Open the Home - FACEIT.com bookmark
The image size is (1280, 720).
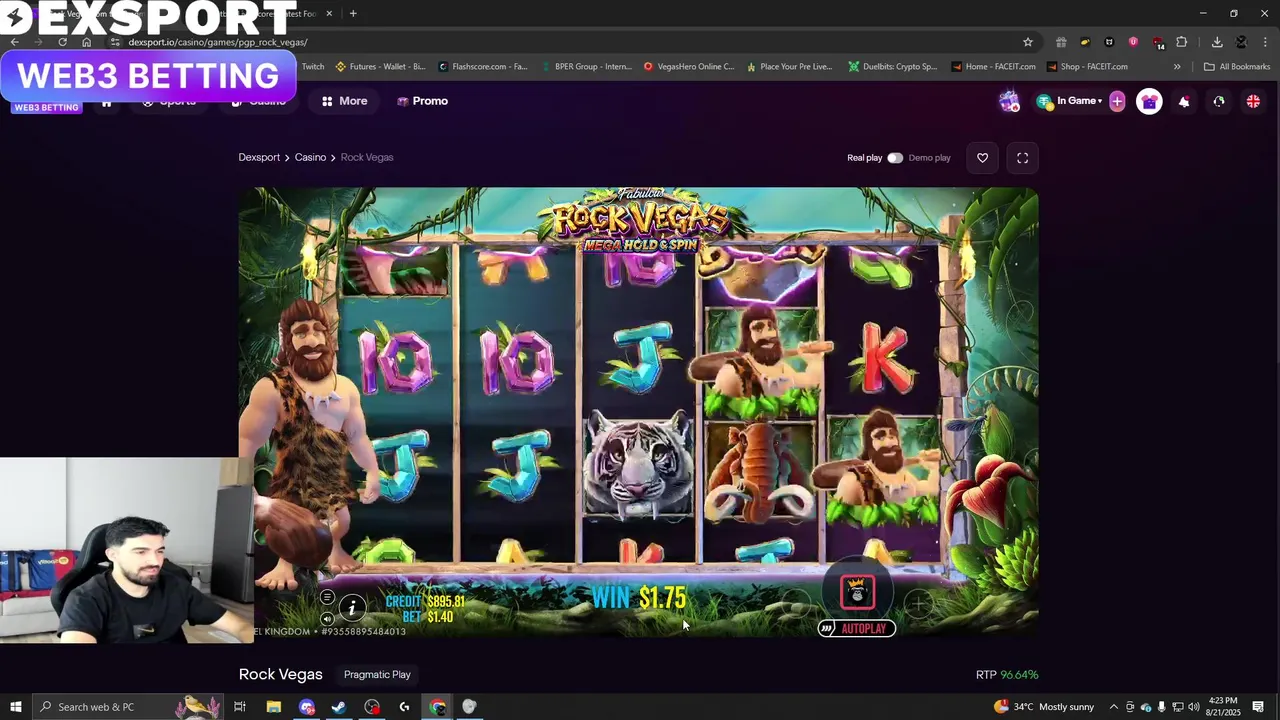coord(994,67)
